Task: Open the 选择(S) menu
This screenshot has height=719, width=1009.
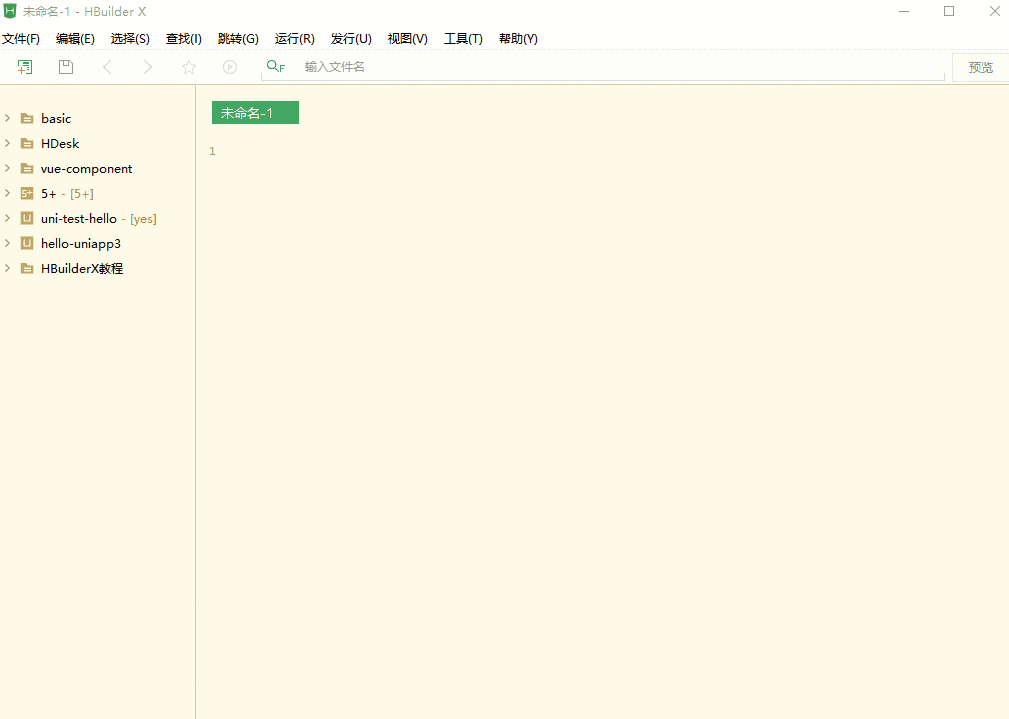Action: 130,39
